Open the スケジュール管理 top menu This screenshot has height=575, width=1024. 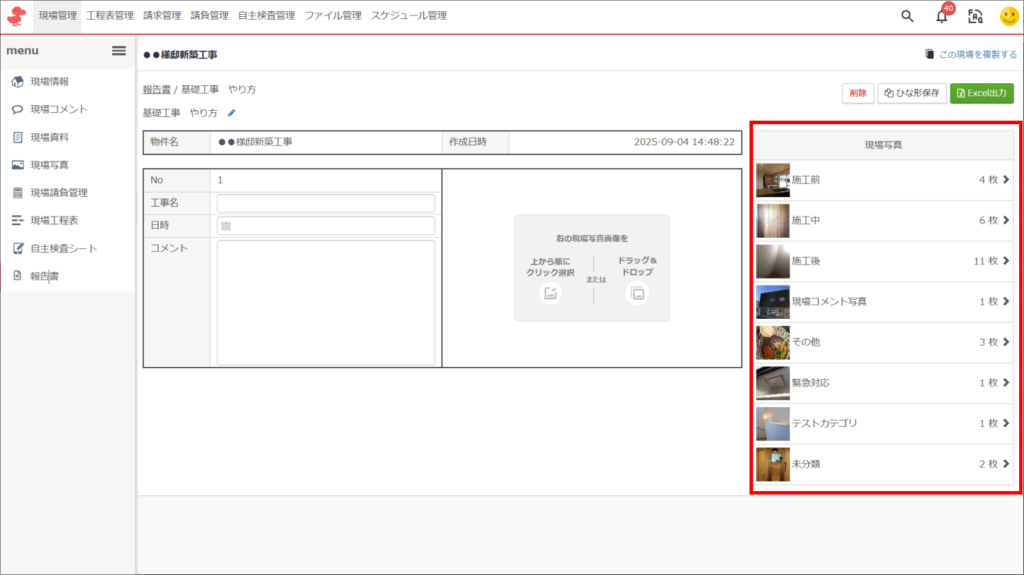click(408, 16)
